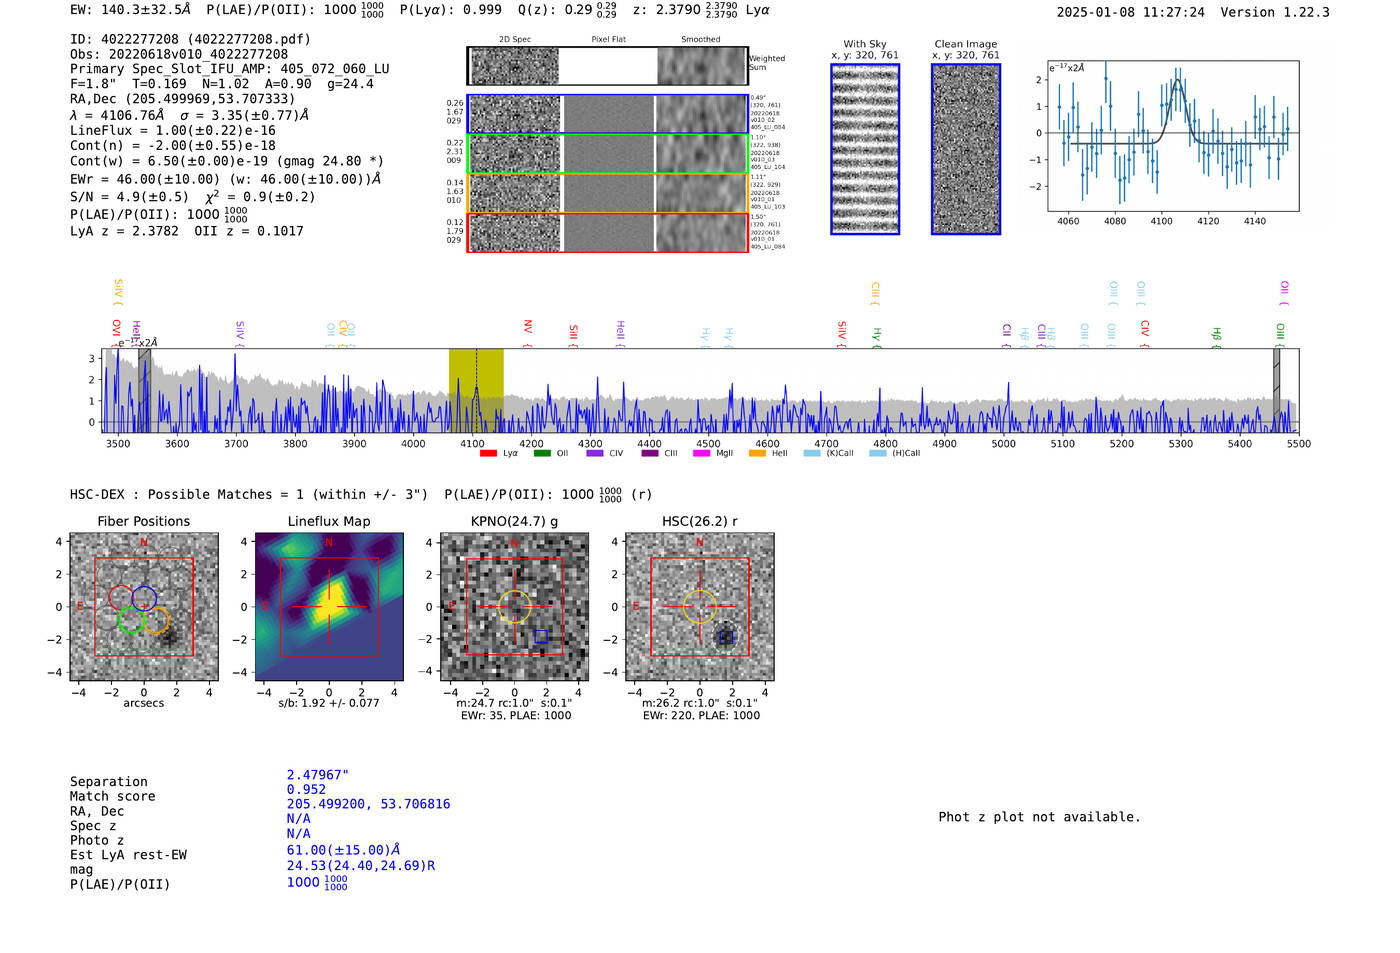Click the Smoothed column header

coord(700,40)
